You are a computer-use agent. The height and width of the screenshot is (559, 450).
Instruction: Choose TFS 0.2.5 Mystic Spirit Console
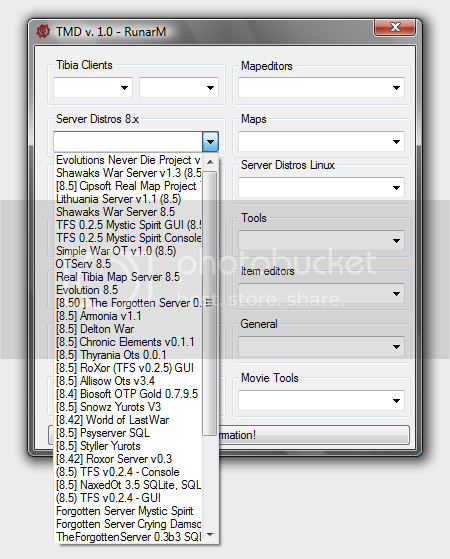point(128,238)
